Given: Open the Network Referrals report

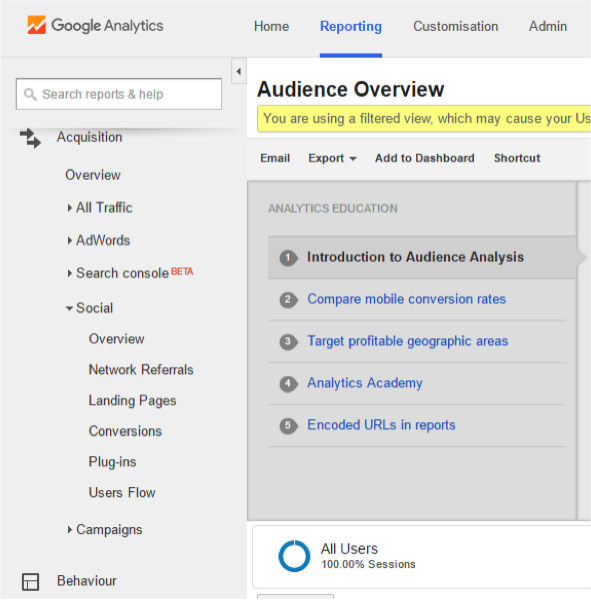Looking at the screenshot, I should [141, 370].
